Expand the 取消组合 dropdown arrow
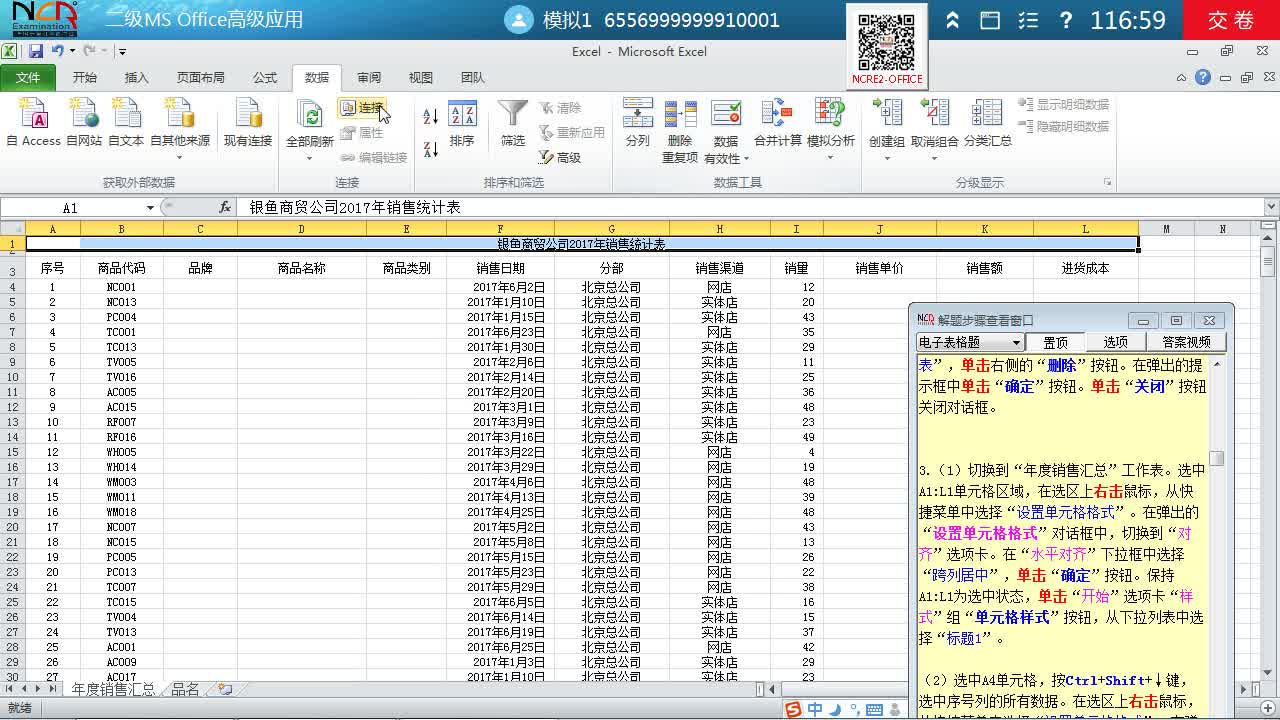This screenshot has width=1280, height=720. coord(935,157)
